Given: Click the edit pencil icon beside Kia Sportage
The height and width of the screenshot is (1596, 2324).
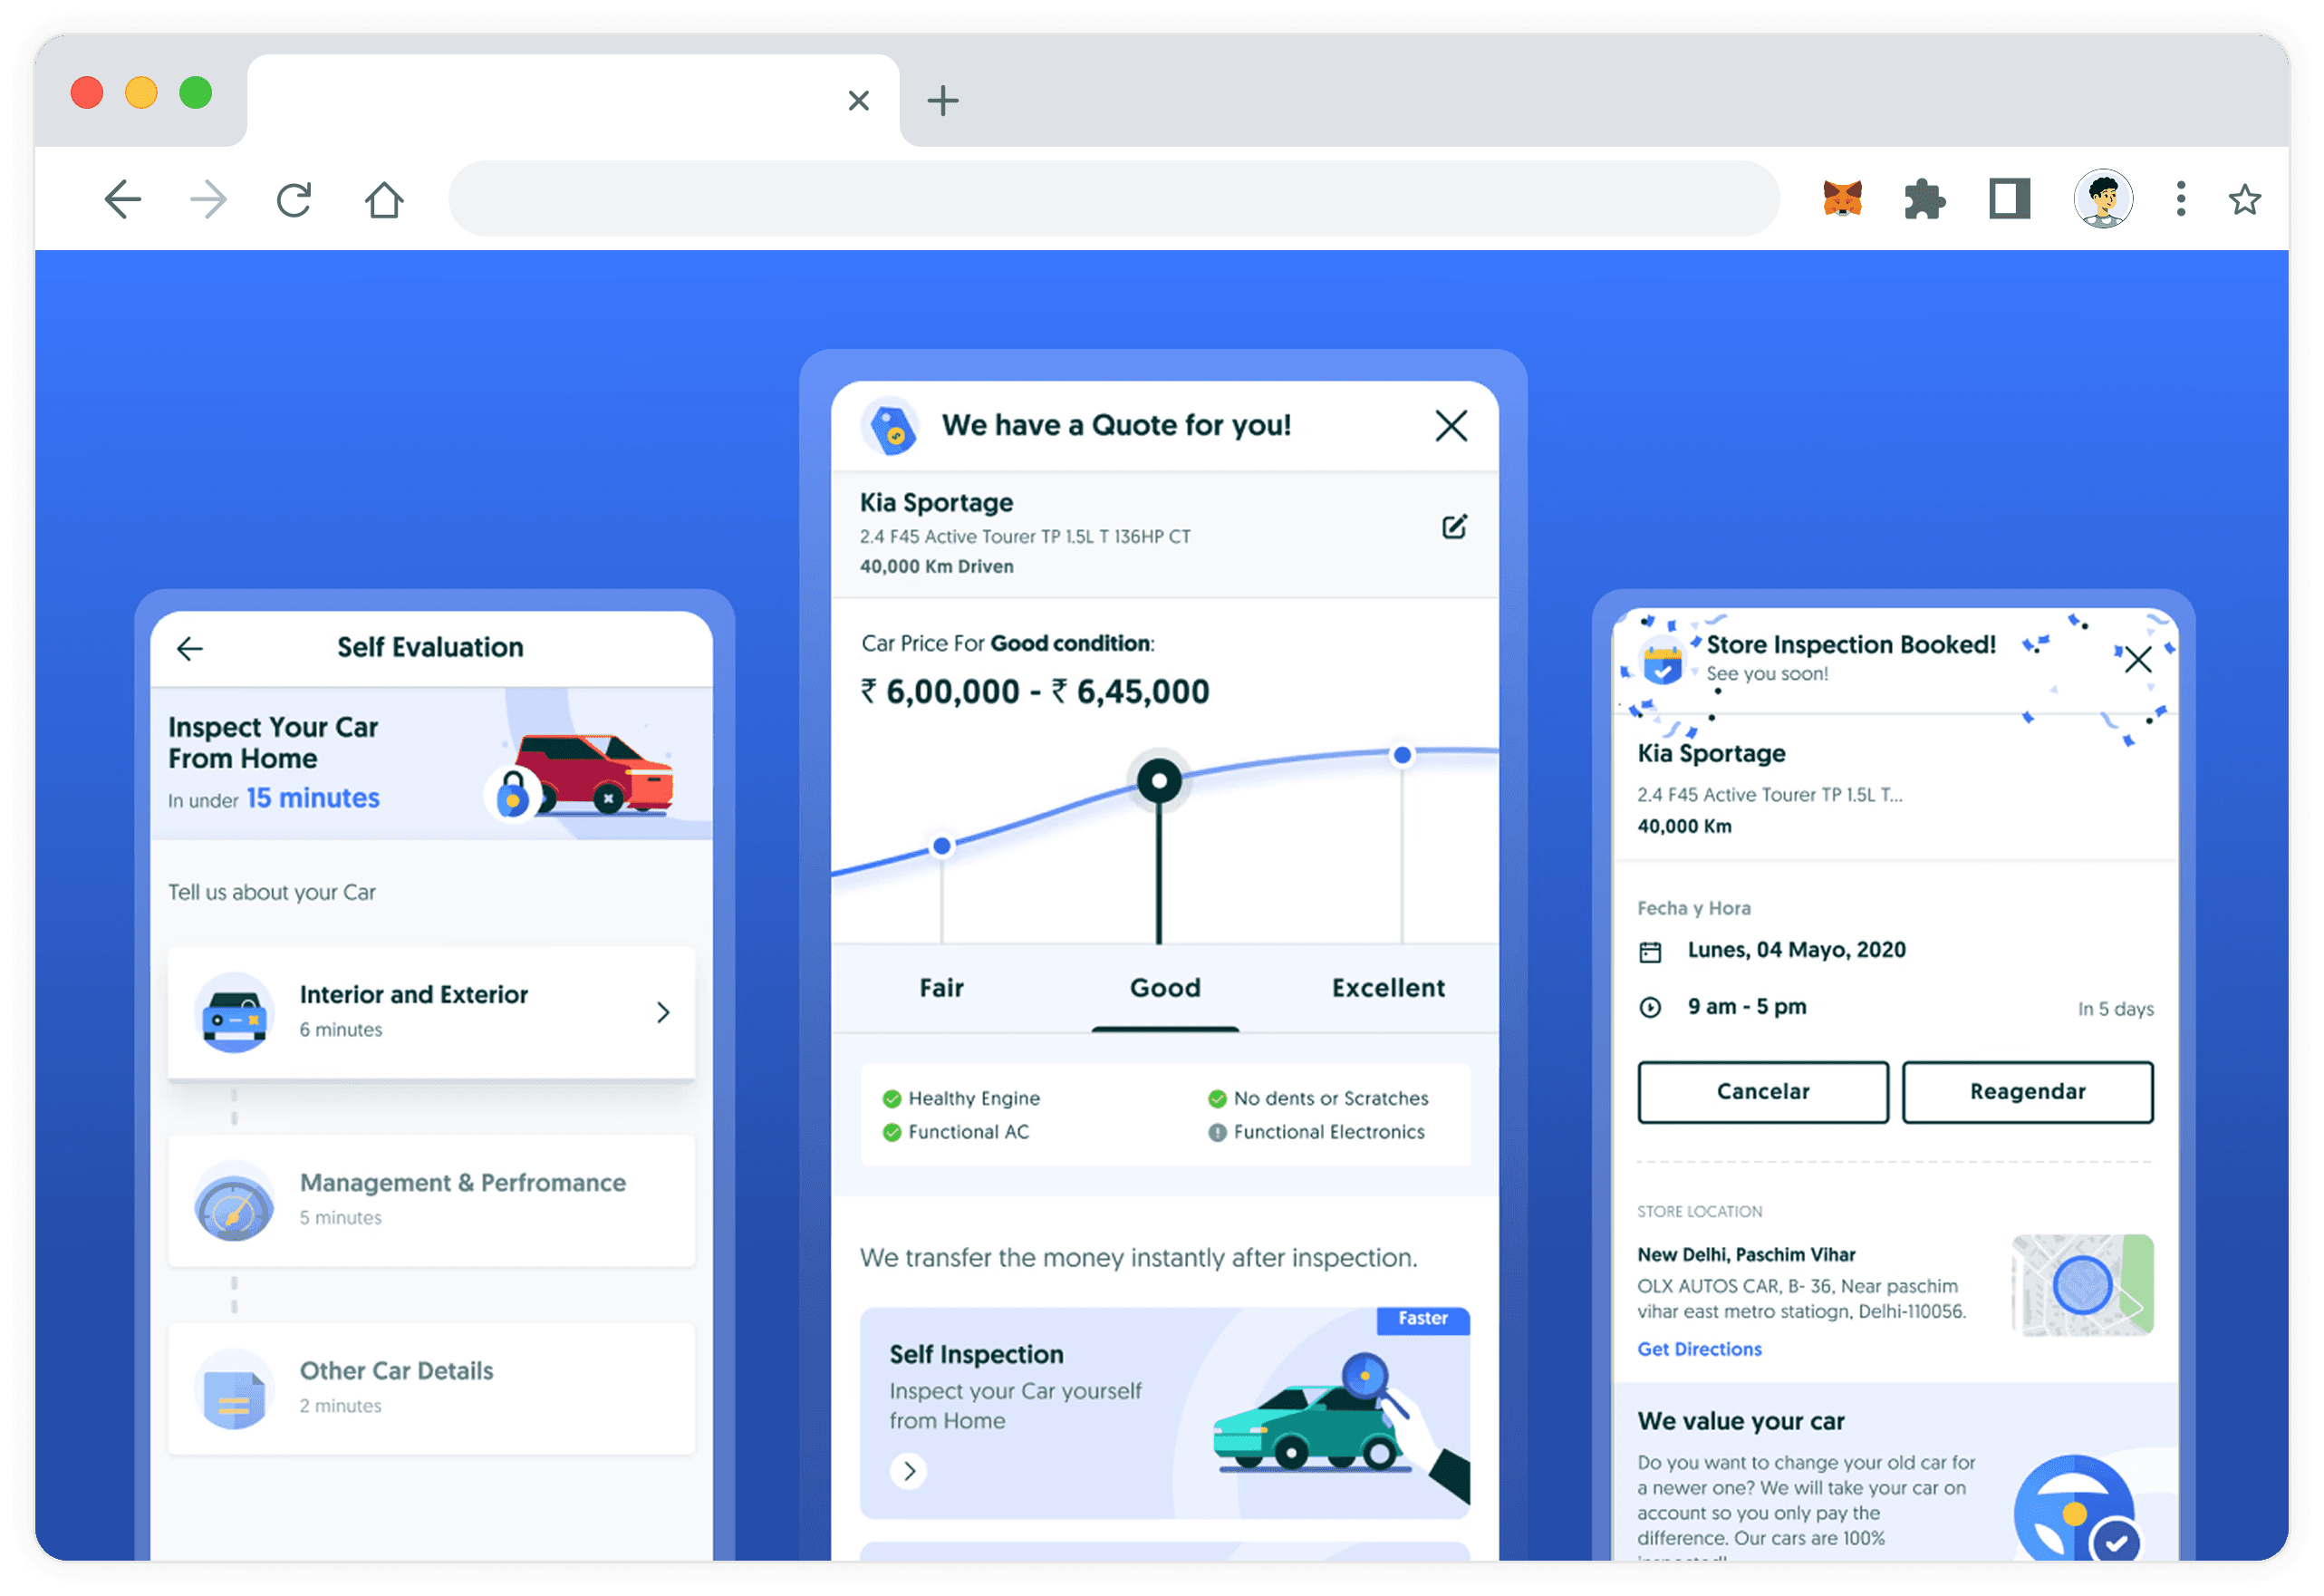Looking at the screenshot, I should click(1454, 527).
